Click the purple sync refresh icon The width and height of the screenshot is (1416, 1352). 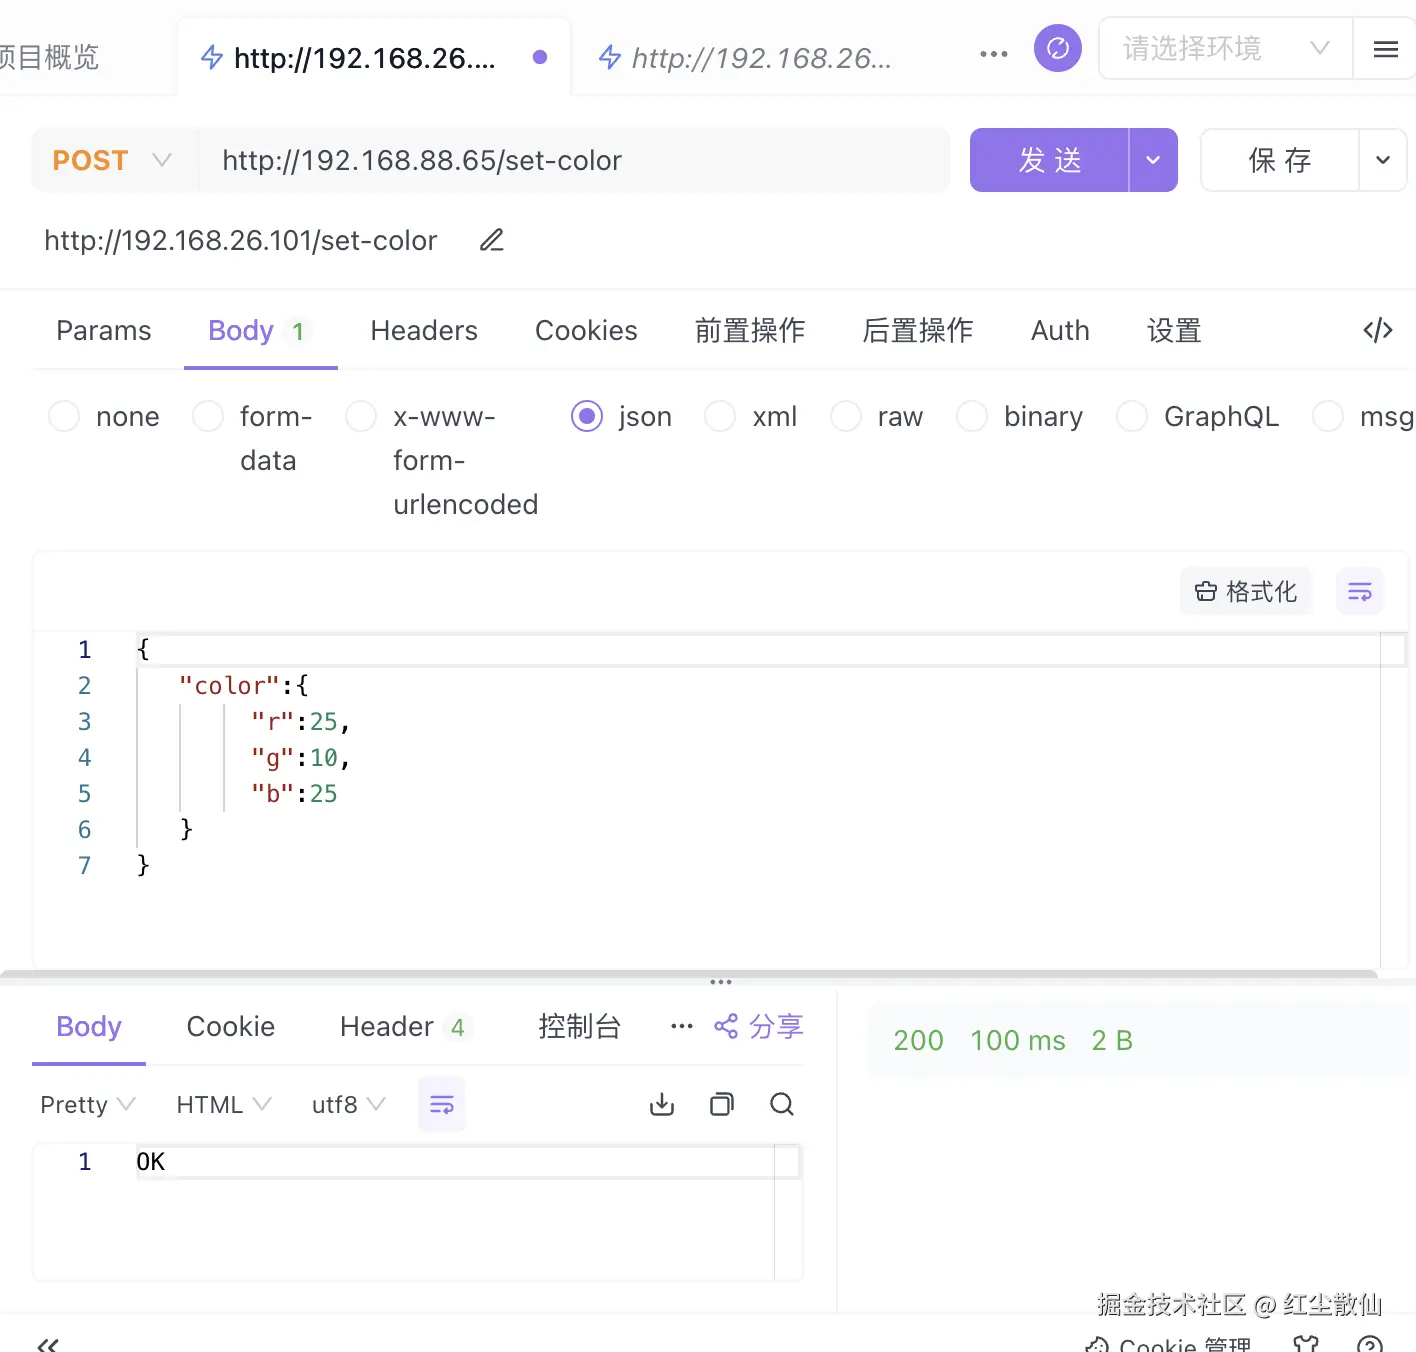1058,48
